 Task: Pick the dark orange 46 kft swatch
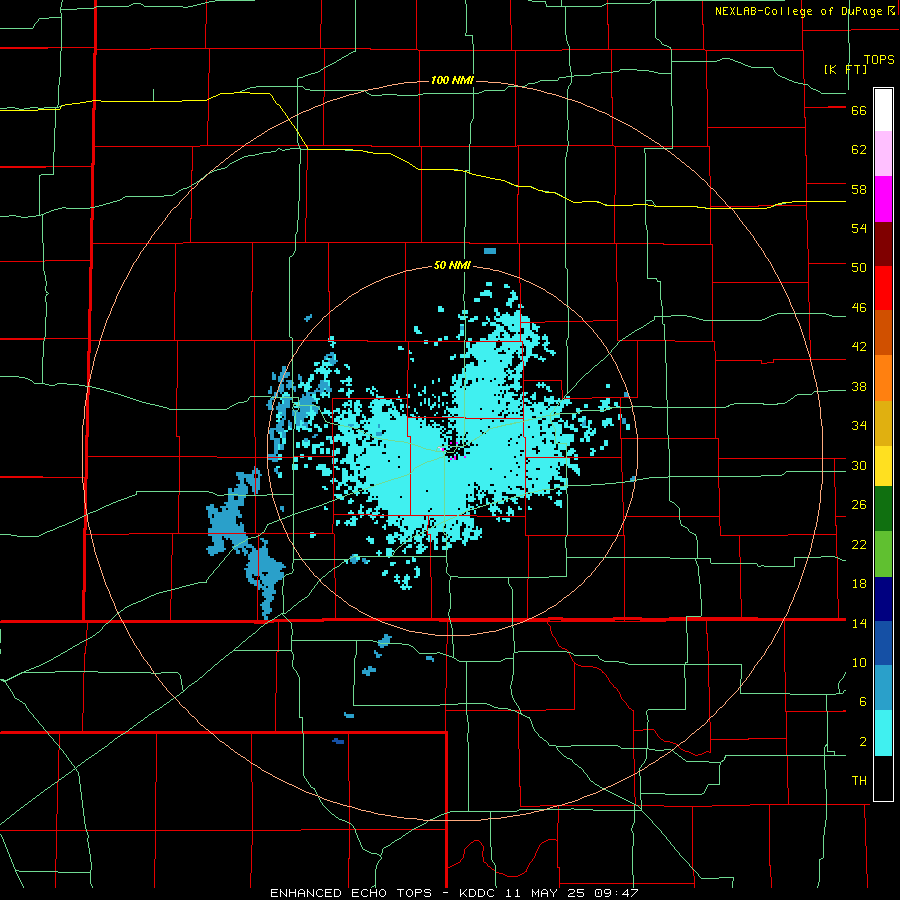coord(883,333)
